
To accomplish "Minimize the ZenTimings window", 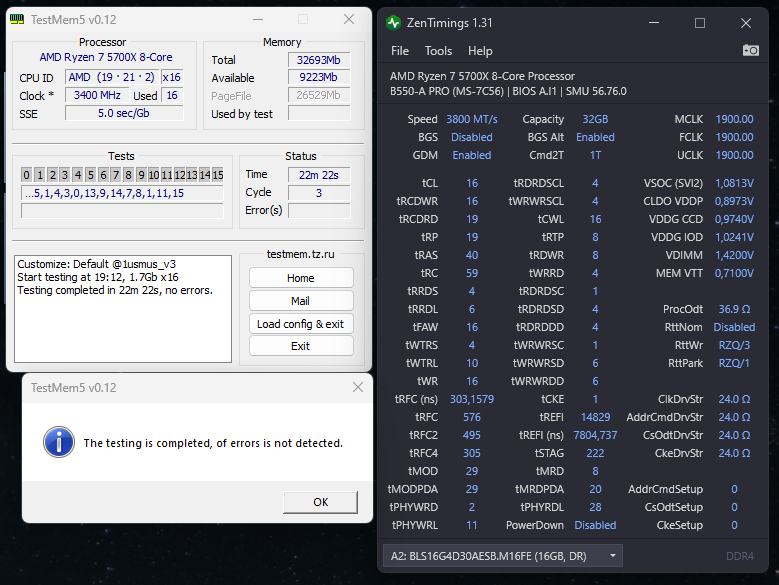I will pos(654,23).
